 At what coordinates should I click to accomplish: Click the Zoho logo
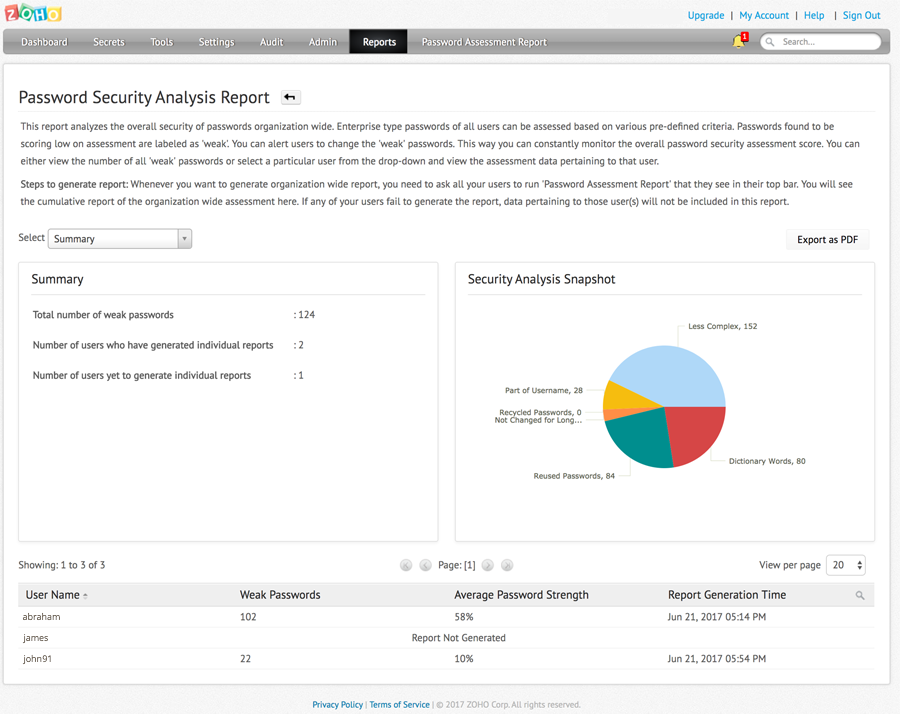[x=33, y=14]
